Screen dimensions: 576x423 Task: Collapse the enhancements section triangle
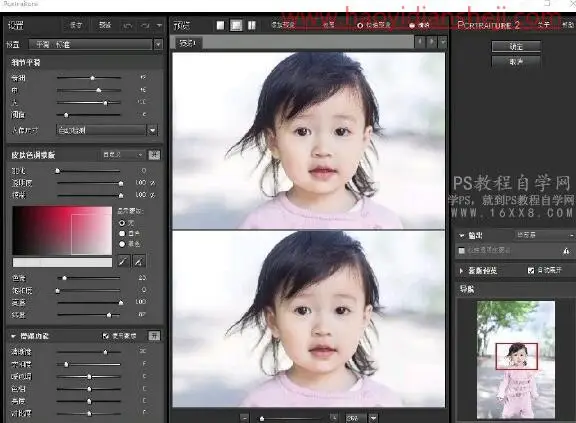point(14,336)
